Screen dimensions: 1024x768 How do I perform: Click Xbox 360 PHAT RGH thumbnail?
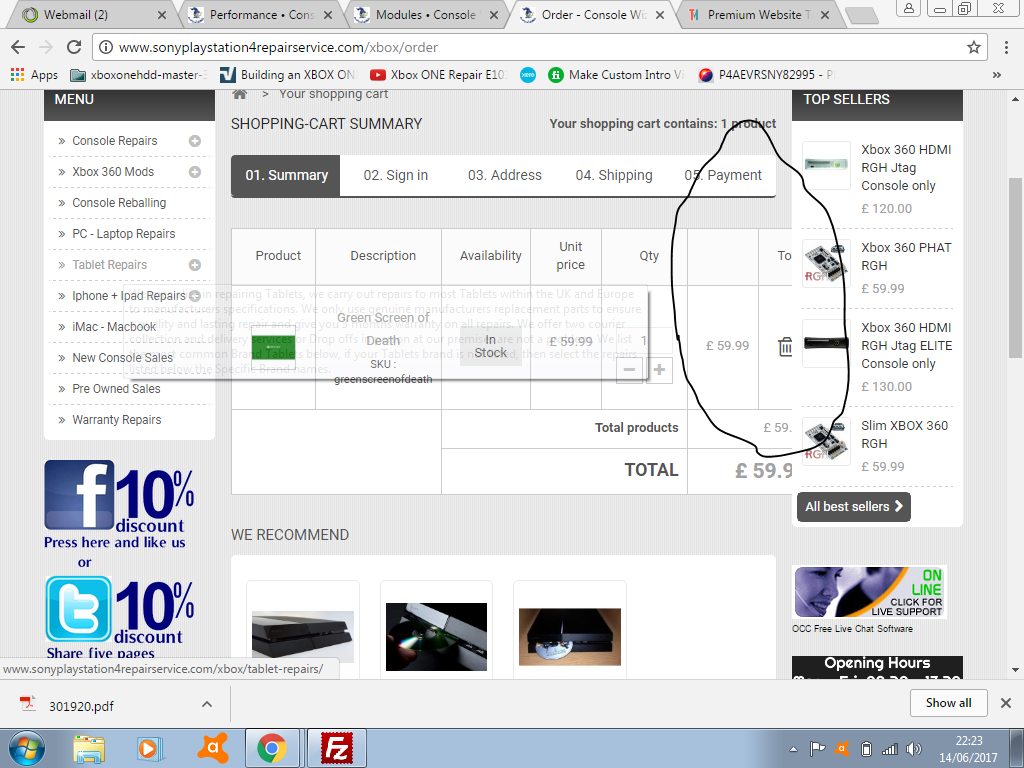pos(826,264)
